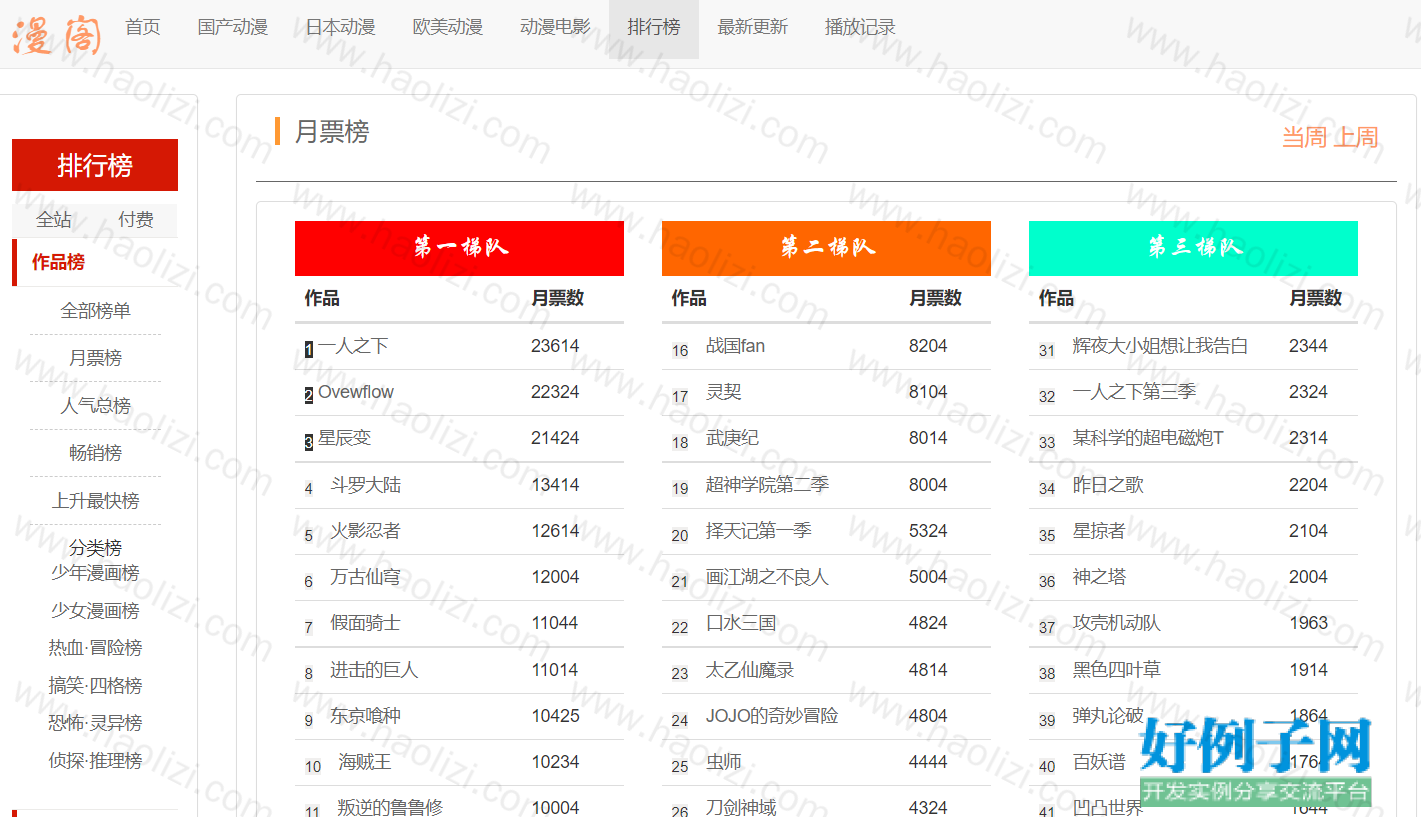Open 太乙仙魔录 entry
Viewport: 1421px width, 817px height.
750,670
